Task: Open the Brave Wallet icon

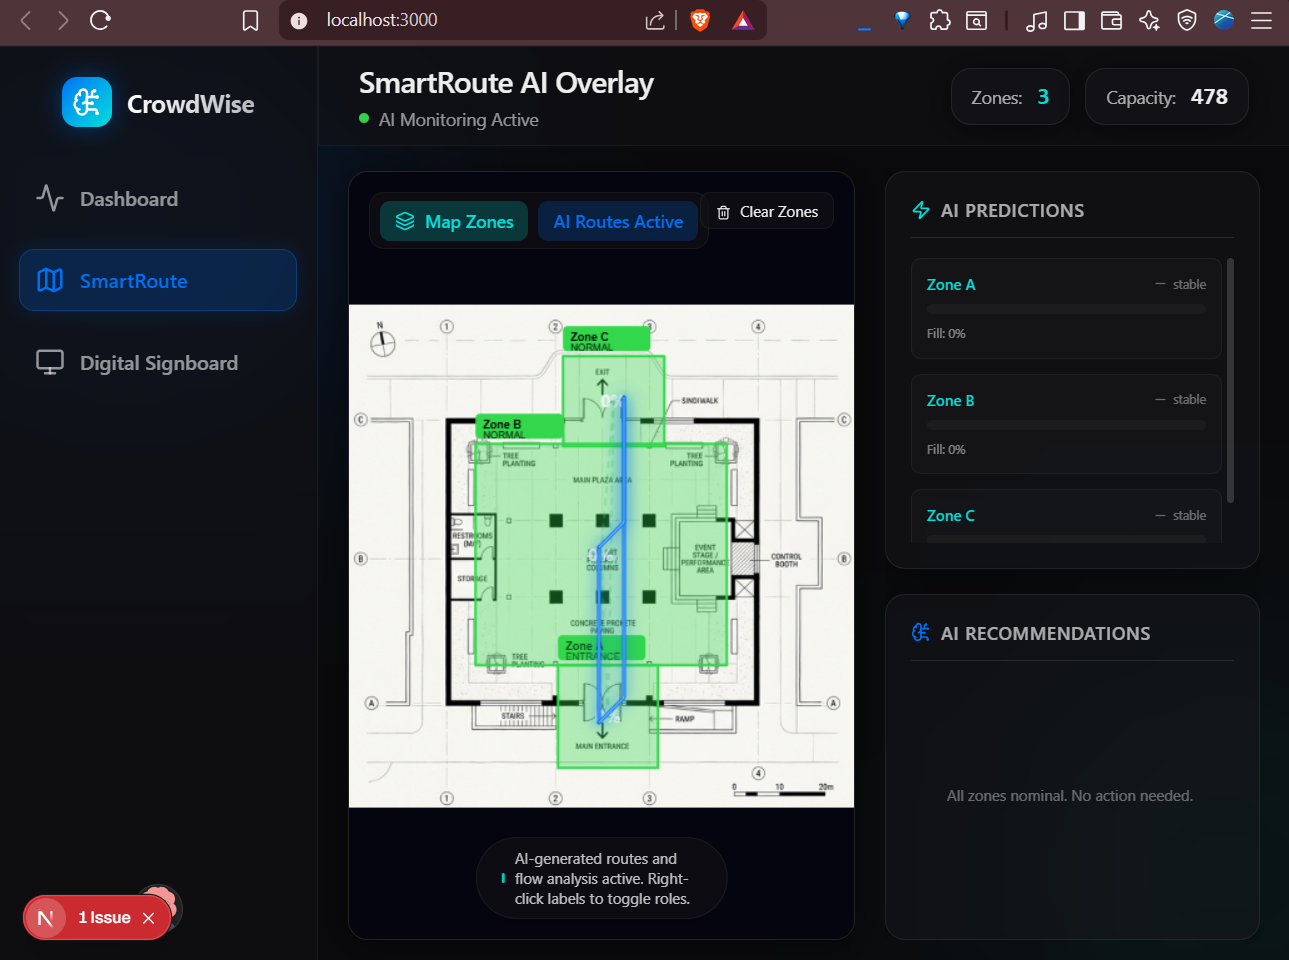Action: coord(1111,20)
